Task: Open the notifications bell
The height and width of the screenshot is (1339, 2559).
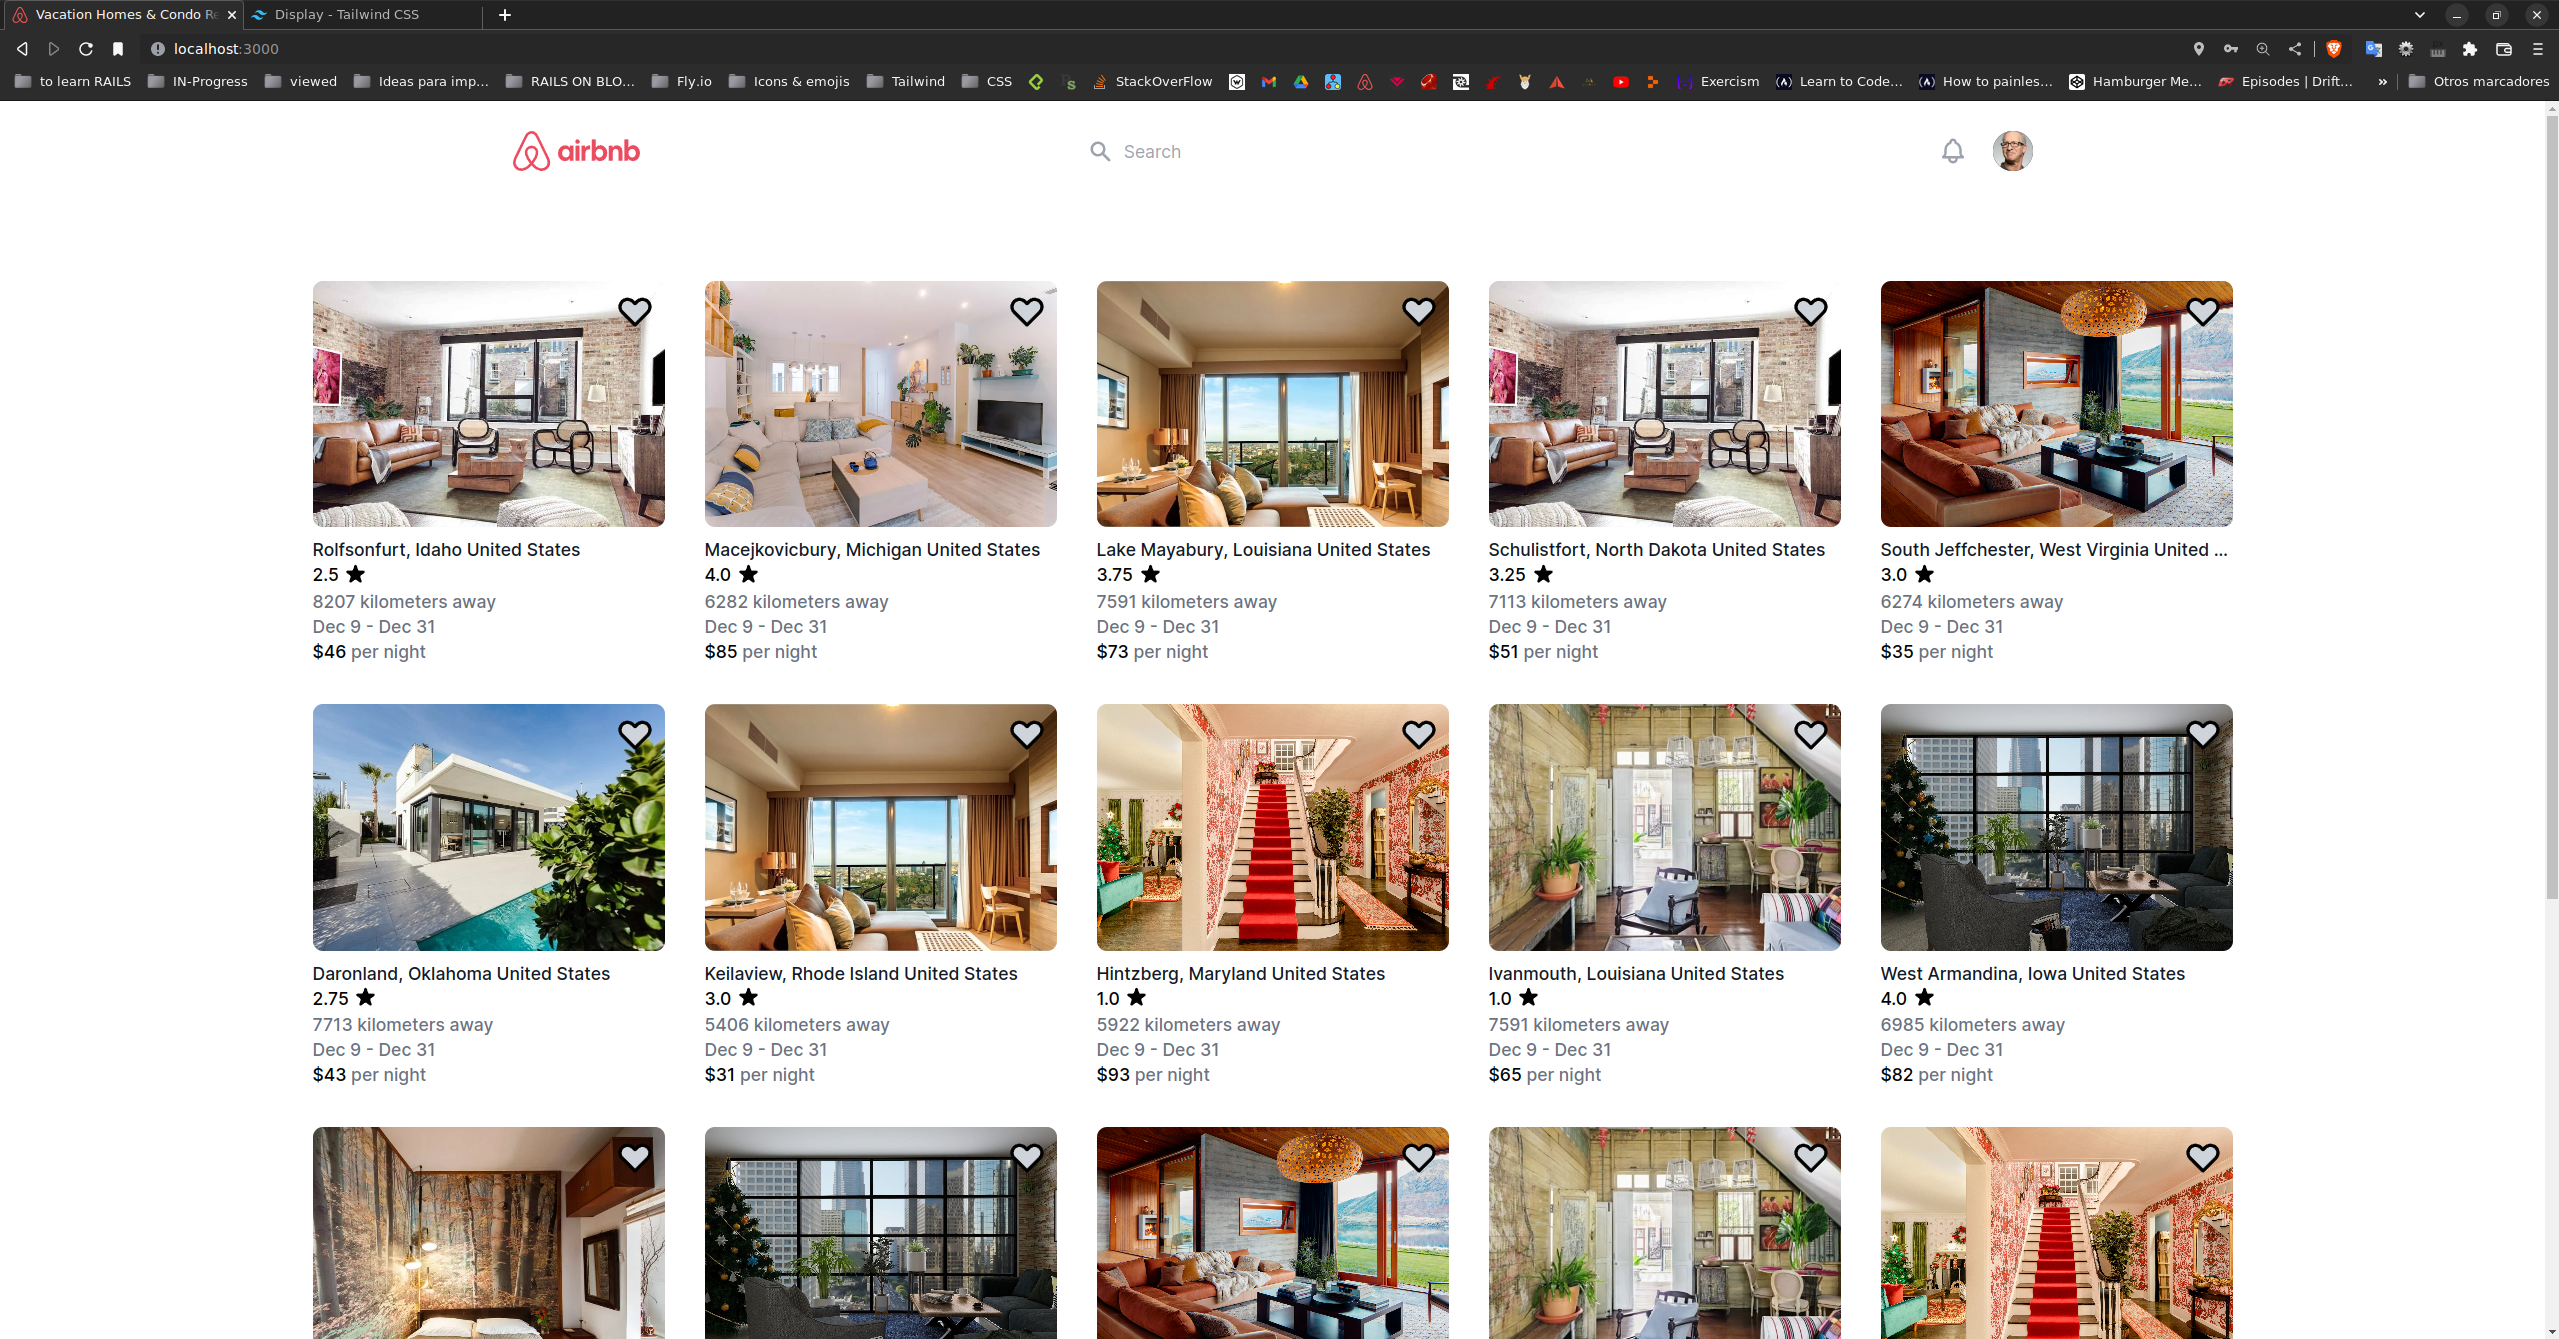Action: [x=1952, y=151]
